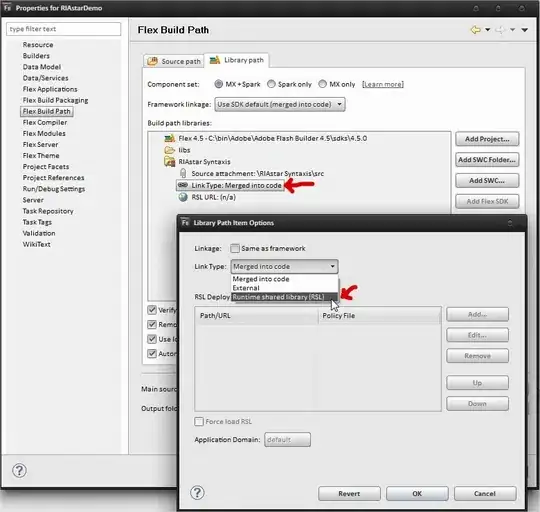The height and width of the screenshot is (512, 540).
Task: Open help in the Properties window
Action: pyautogui.click(x=19, y=470)
